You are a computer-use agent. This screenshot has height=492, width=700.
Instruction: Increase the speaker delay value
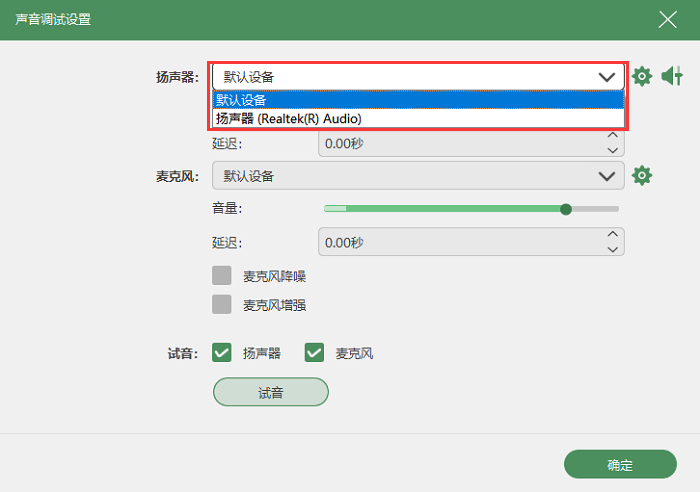612,135
